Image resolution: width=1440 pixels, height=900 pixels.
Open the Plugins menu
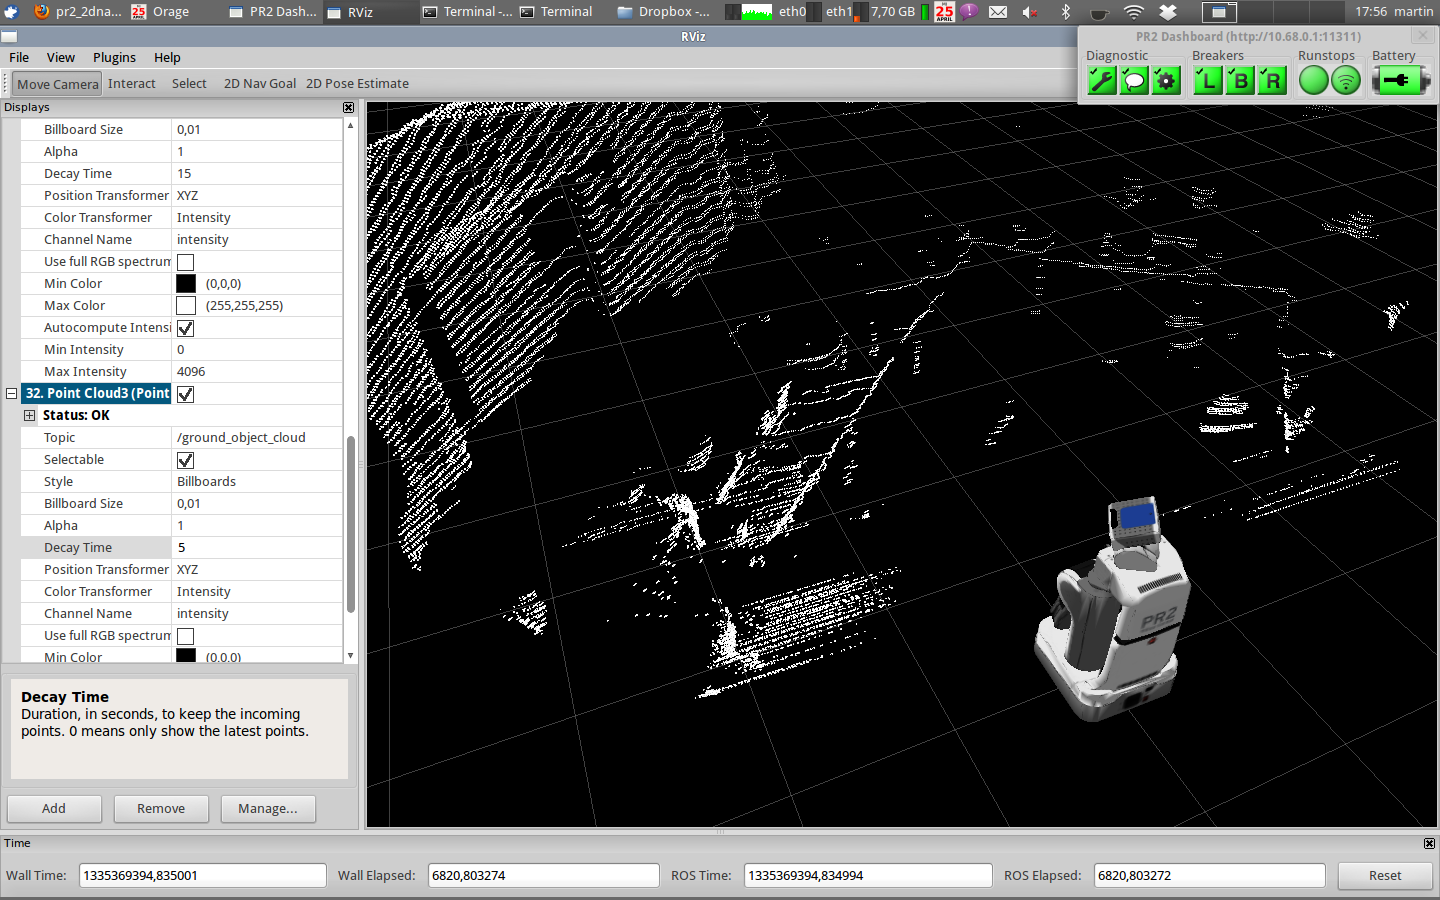pyautogui.click(x=114, y=57)
